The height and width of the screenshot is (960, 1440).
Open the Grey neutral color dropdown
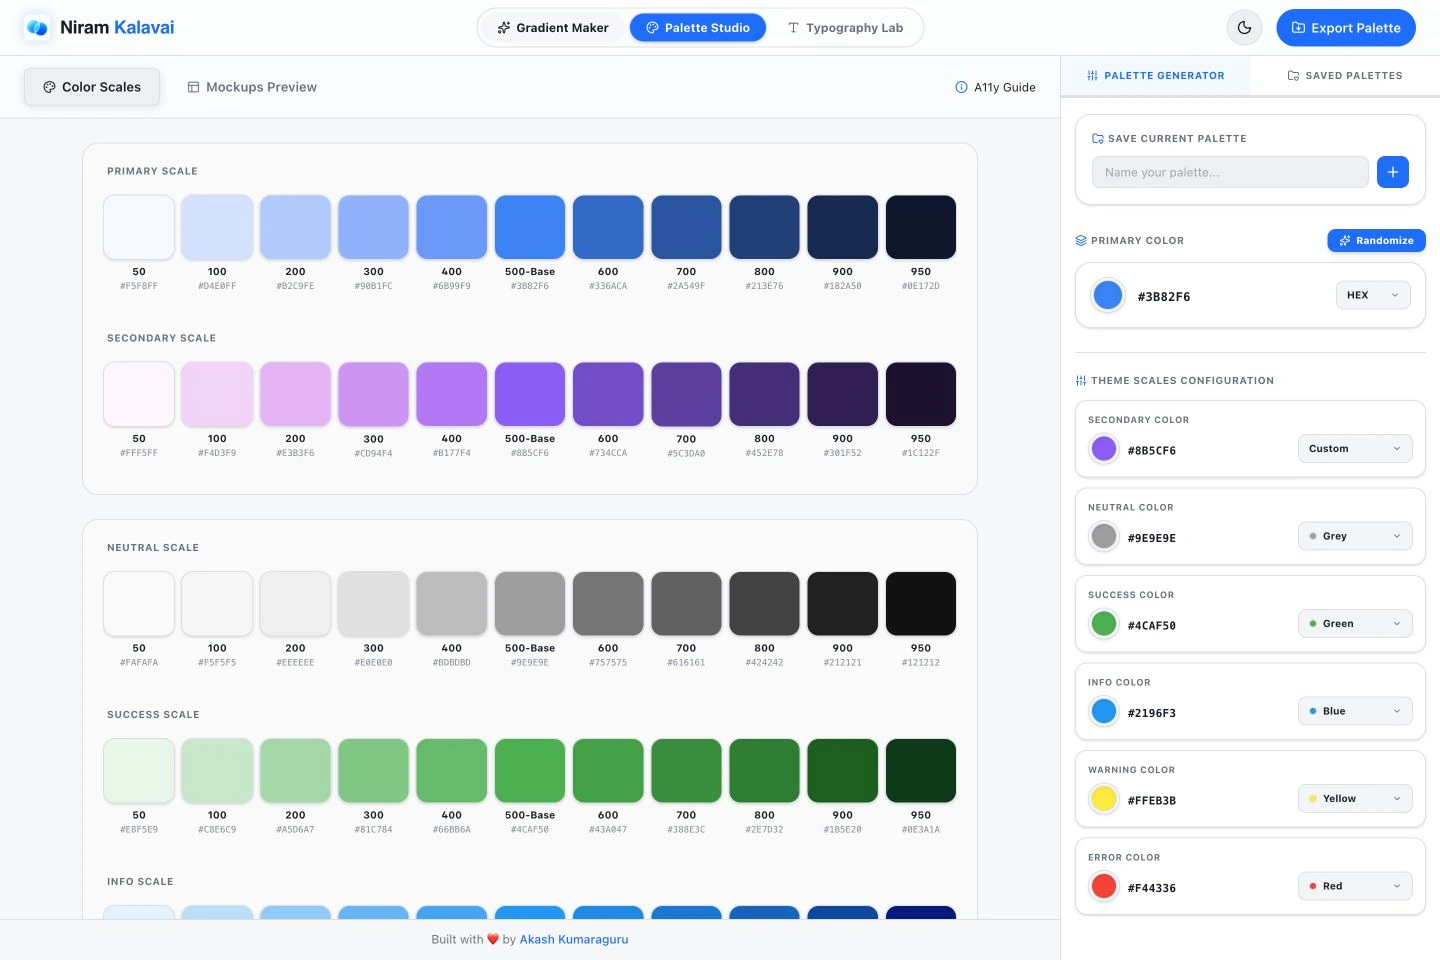1355,536
